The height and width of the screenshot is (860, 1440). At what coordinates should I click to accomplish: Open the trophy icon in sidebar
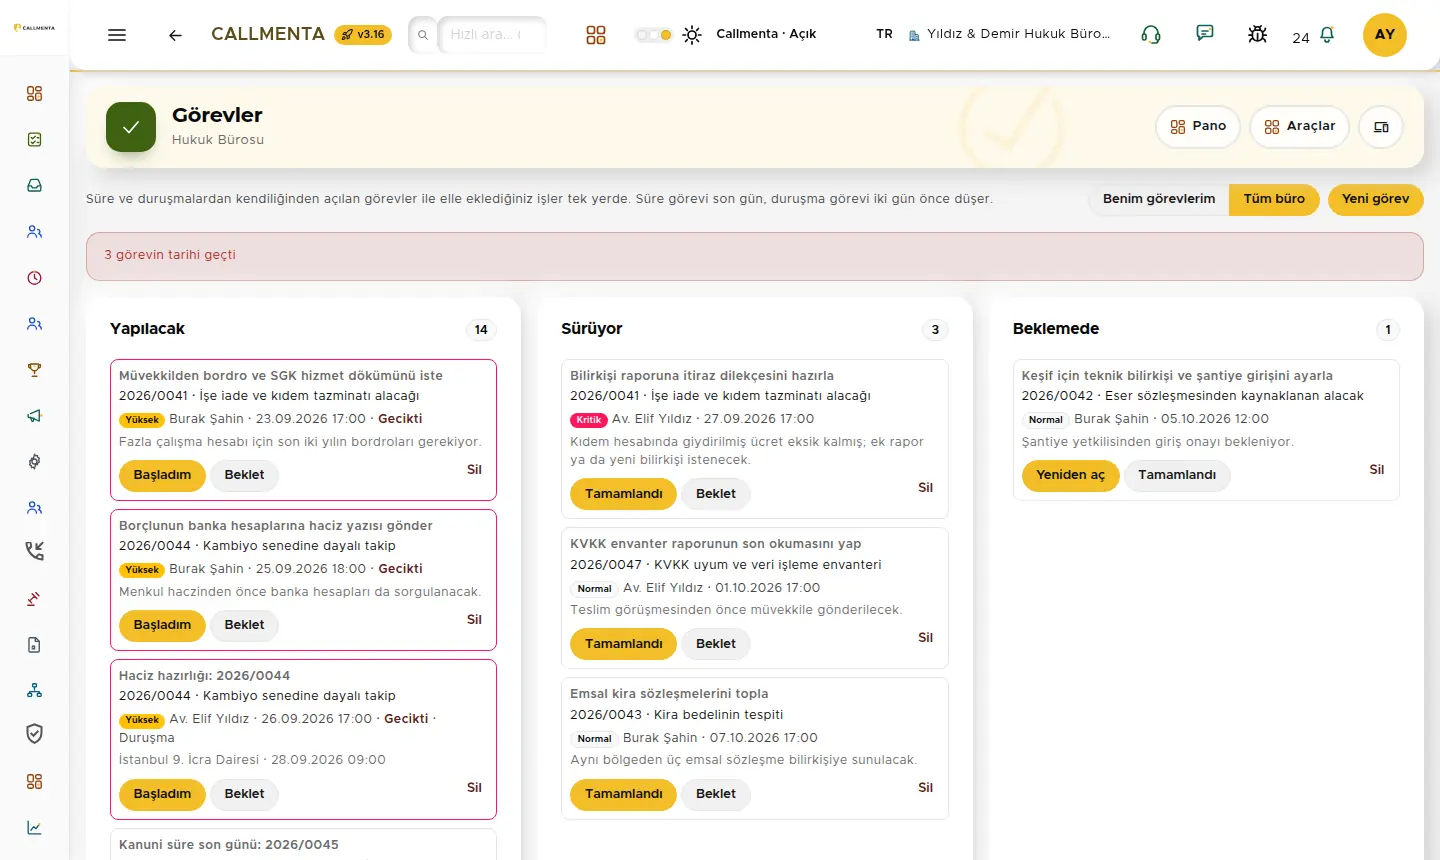pos(35,370)
